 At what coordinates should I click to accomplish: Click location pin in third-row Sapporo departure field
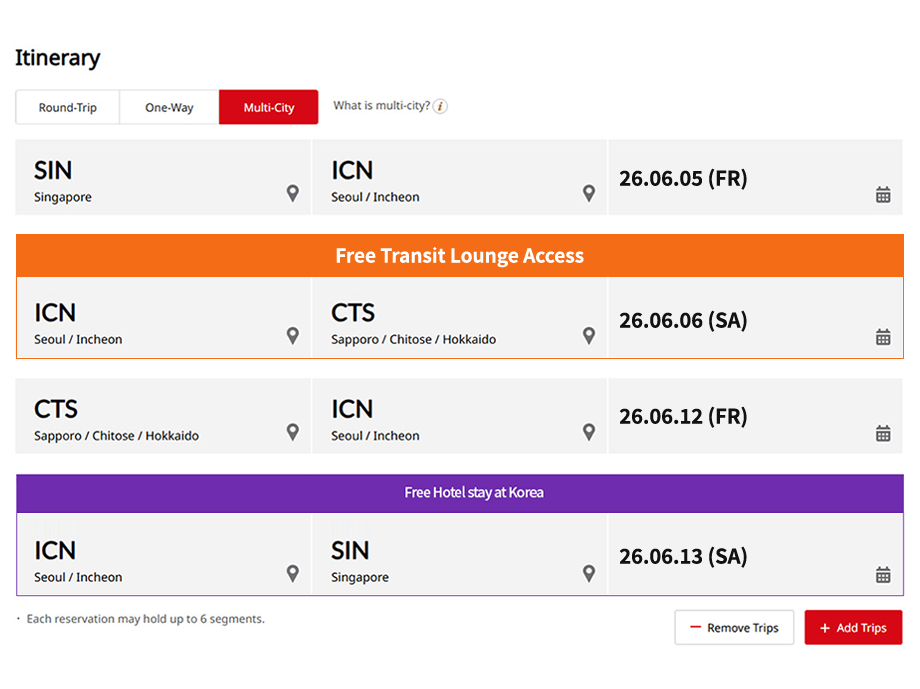[x=292, y=432]
